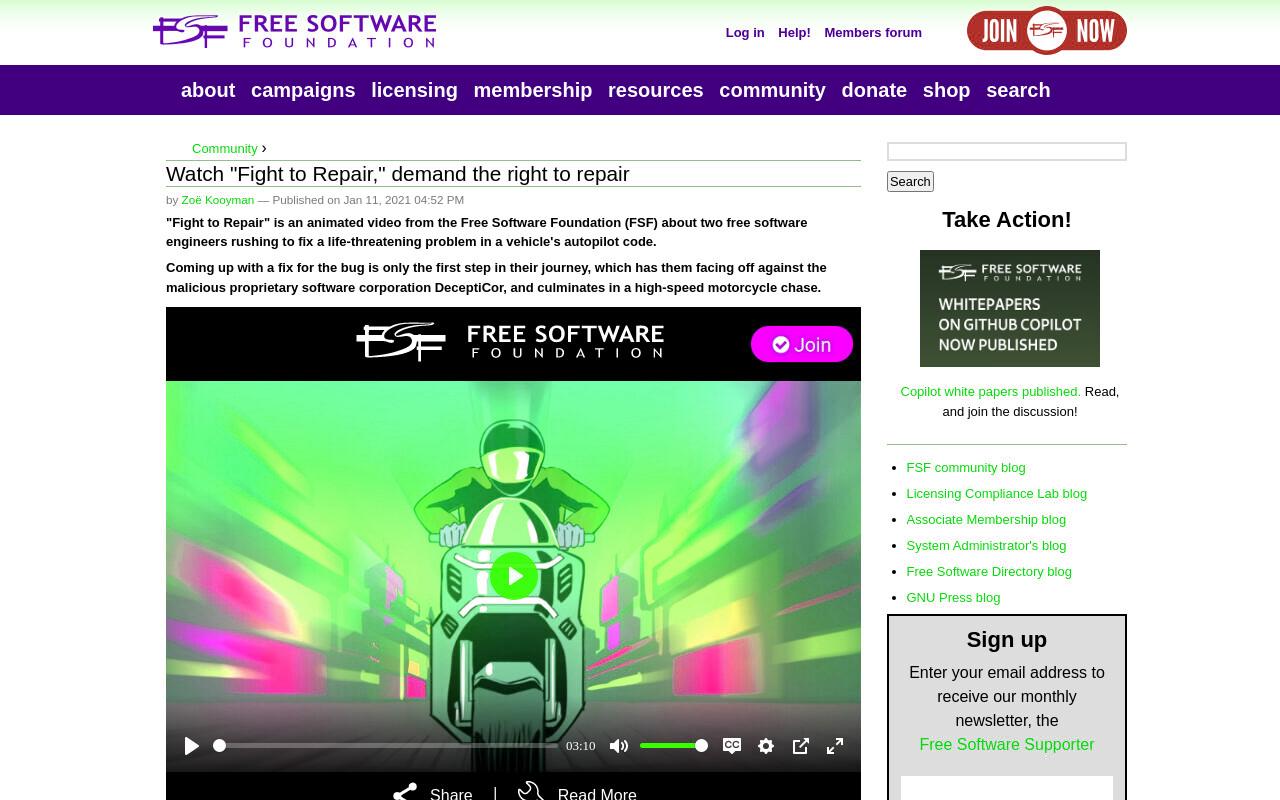Click the Join Now FSF badge

(x=1047, y=31)
